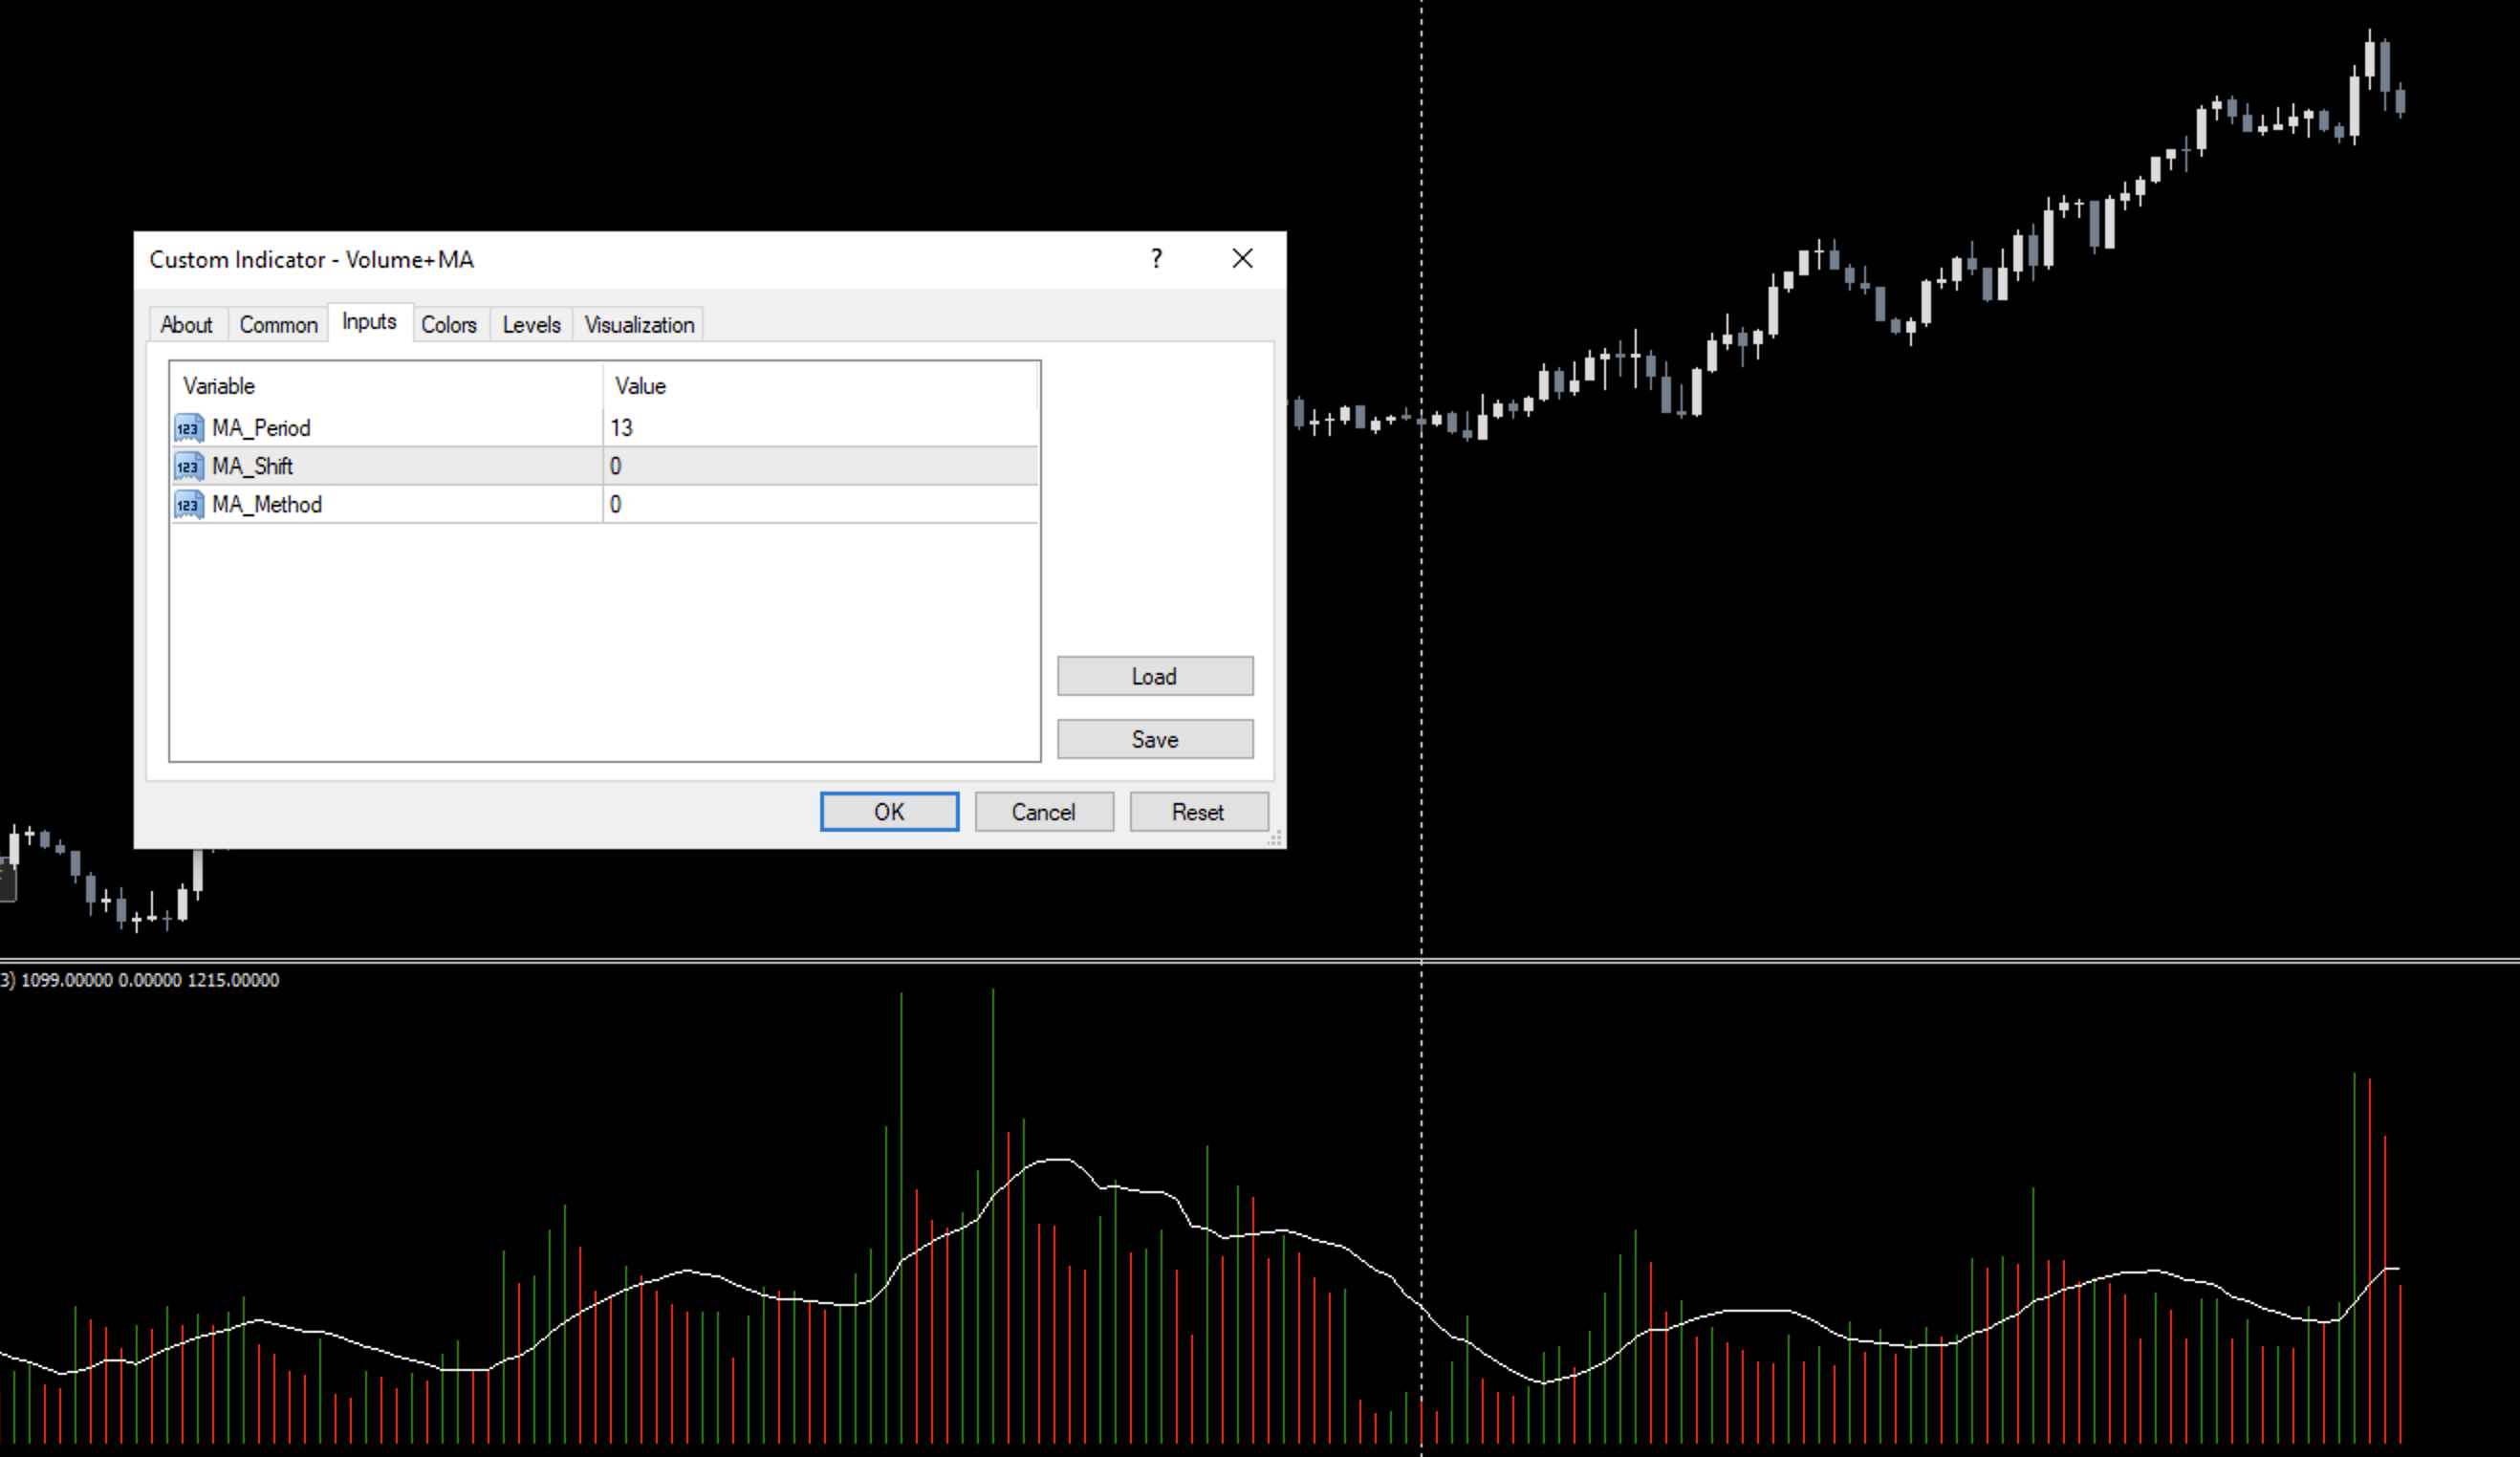Switch to the About tab
Image resolution: width=2520 pixels, height=1457 pixels.
[x=186, y=325]
